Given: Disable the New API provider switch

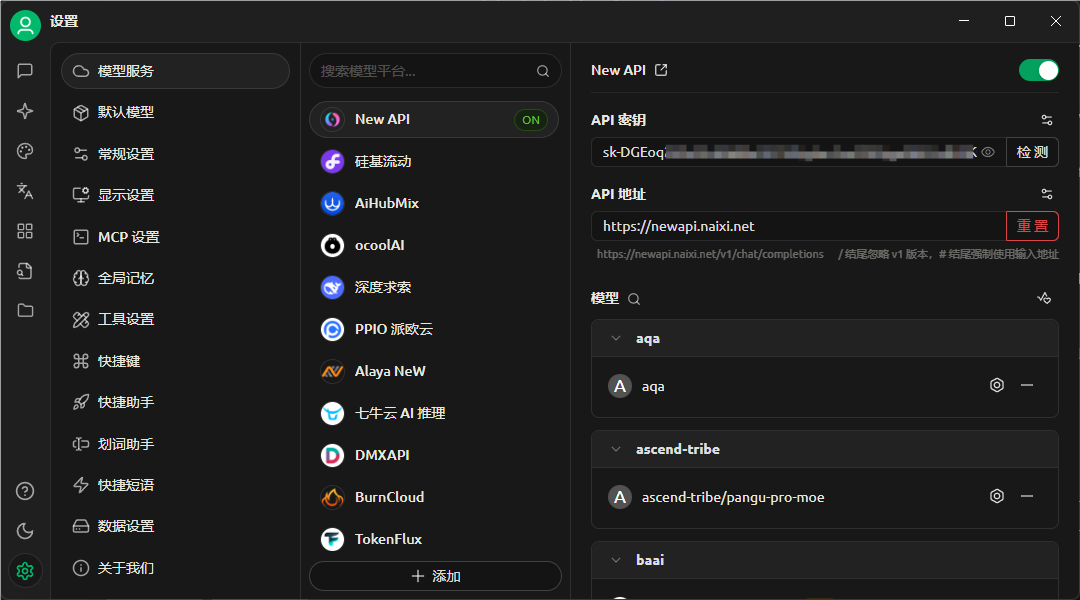Looking at the screenshot, I should click(x=1038, y=70).
